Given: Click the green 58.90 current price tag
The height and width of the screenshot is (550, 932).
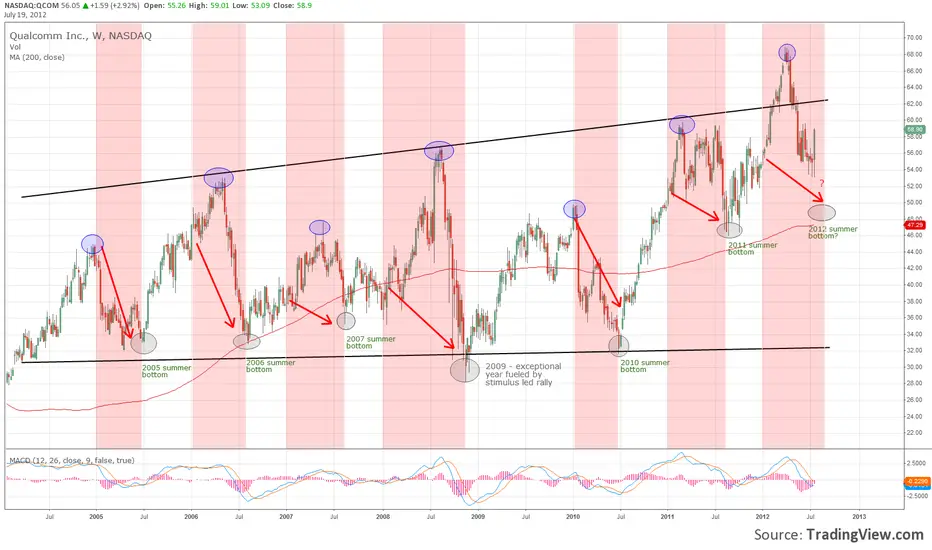Looking at the screenshot, I should [x=914, y=129].
